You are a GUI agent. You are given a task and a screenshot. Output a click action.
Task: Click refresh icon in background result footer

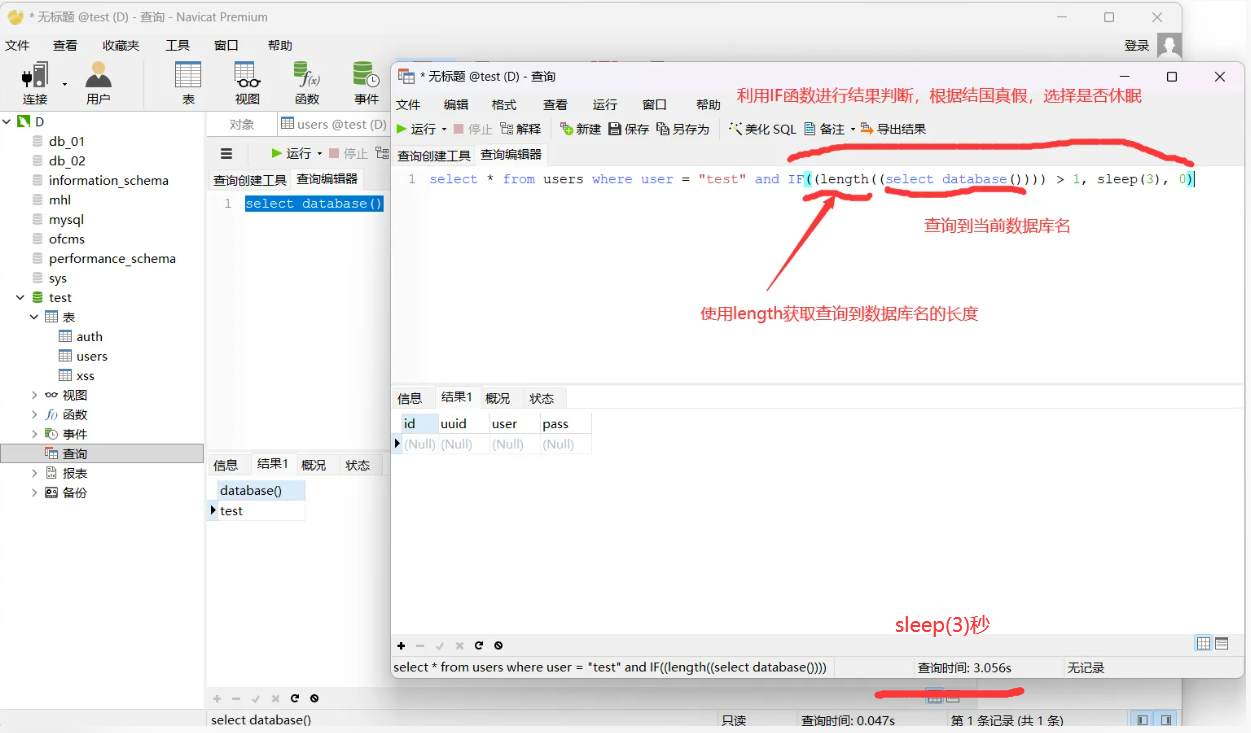point(295,698)
